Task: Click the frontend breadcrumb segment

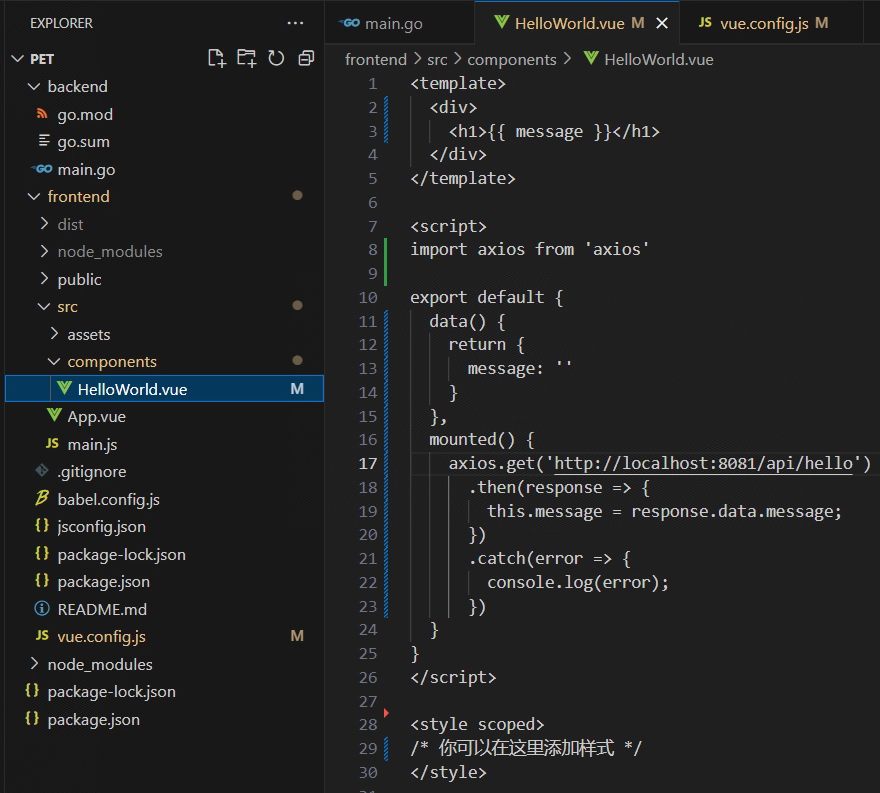Action: [375, 59]
